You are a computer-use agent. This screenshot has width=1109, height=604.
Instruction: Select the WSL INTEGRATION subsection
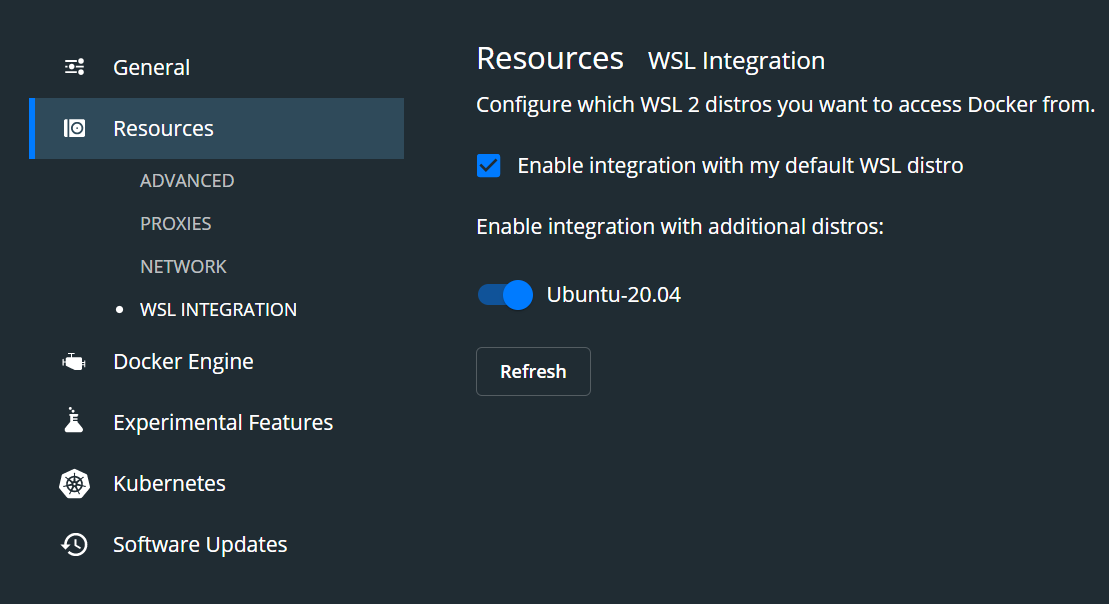pyautogui.click(x=218, y=310)
